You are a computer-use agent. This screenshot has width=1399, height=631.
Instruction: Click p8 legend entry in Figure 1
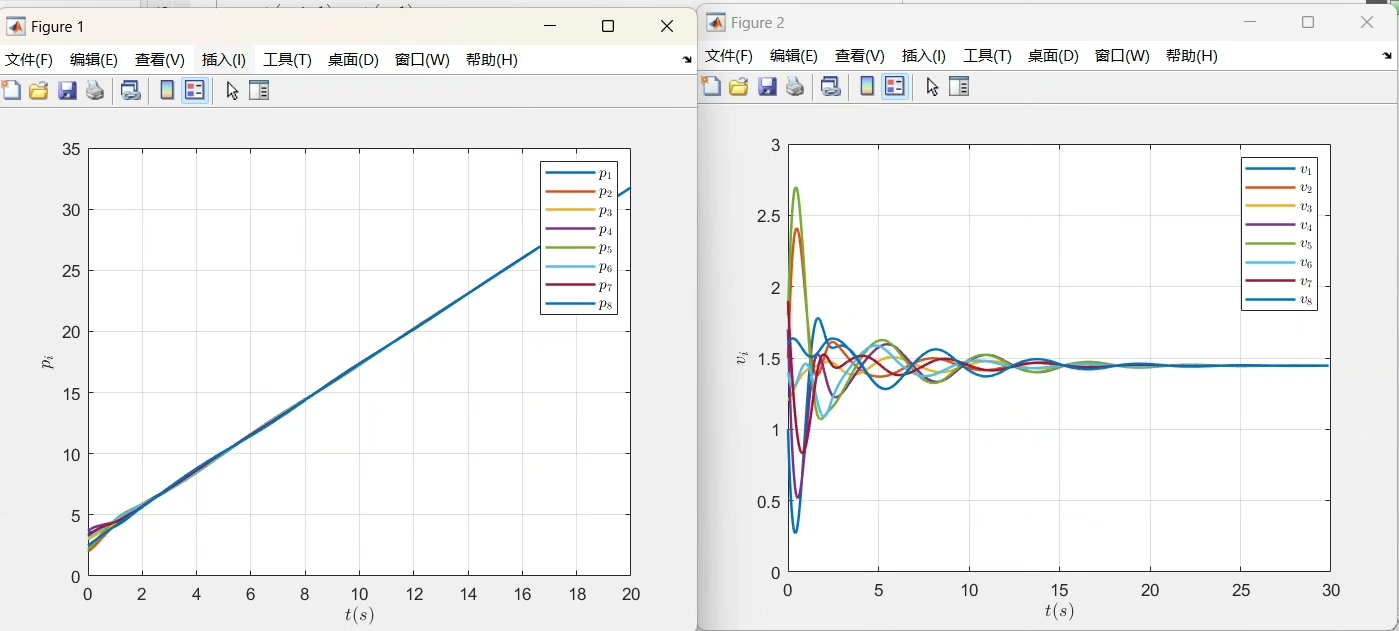pyautogui.click(x=580, y=305)
